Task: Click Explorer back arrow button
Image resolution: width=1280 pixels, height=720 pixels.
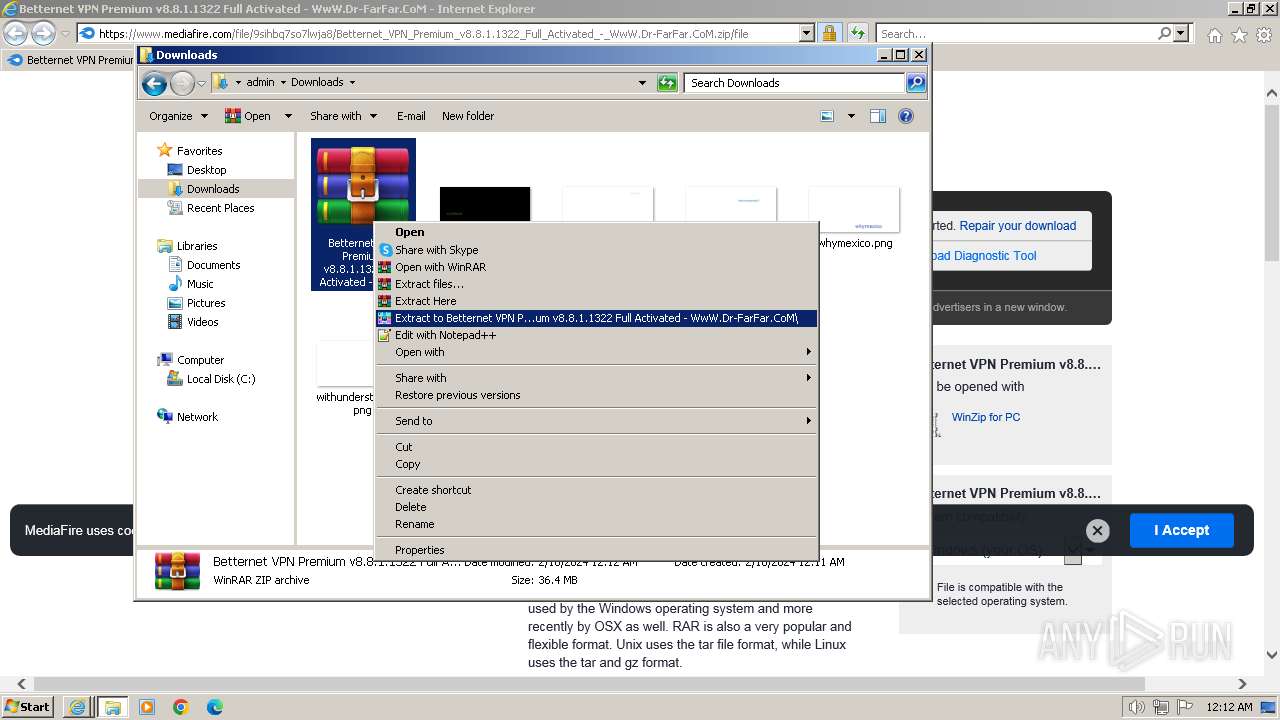Action: [x=154, y=83]
